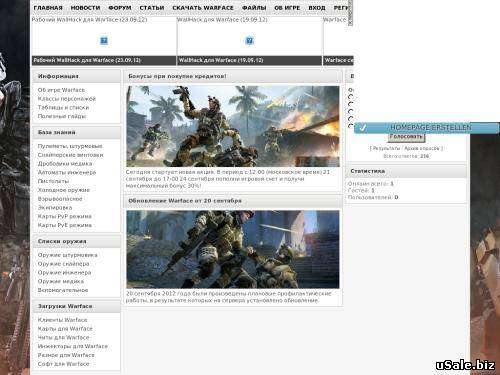This screenshot has height=375, width=500.
Task: Open the Полезные гайды link
Action: point(62,116)
